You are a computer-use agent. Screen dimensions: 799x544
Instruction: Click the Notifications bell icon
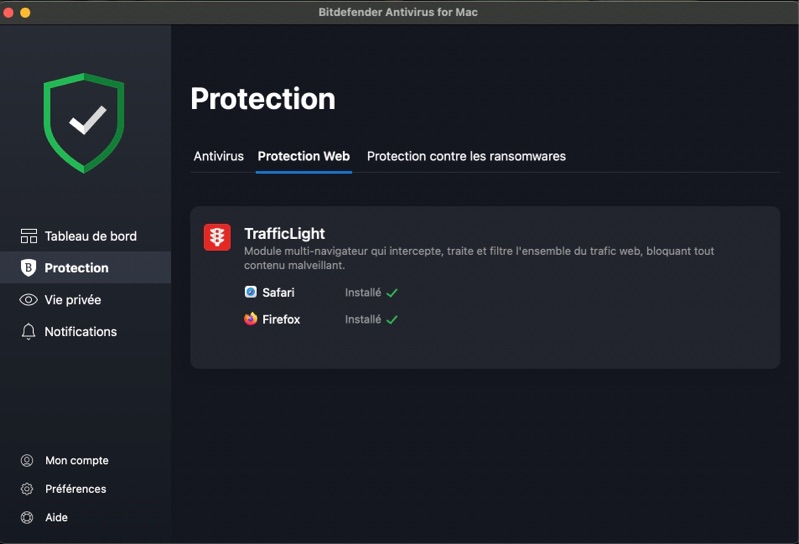pos(28,332)
